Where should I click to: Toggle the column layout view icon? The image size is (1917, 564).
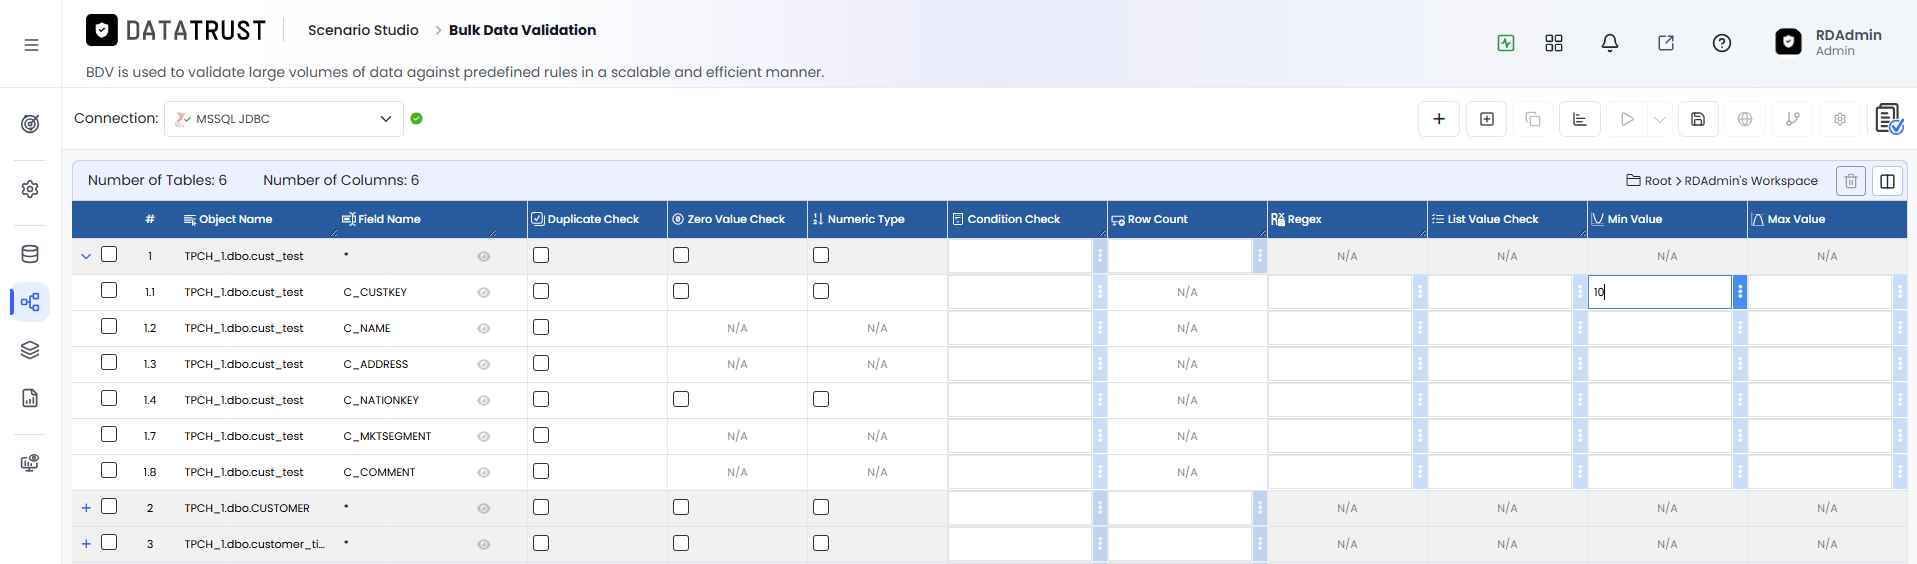click(1887, 181)
